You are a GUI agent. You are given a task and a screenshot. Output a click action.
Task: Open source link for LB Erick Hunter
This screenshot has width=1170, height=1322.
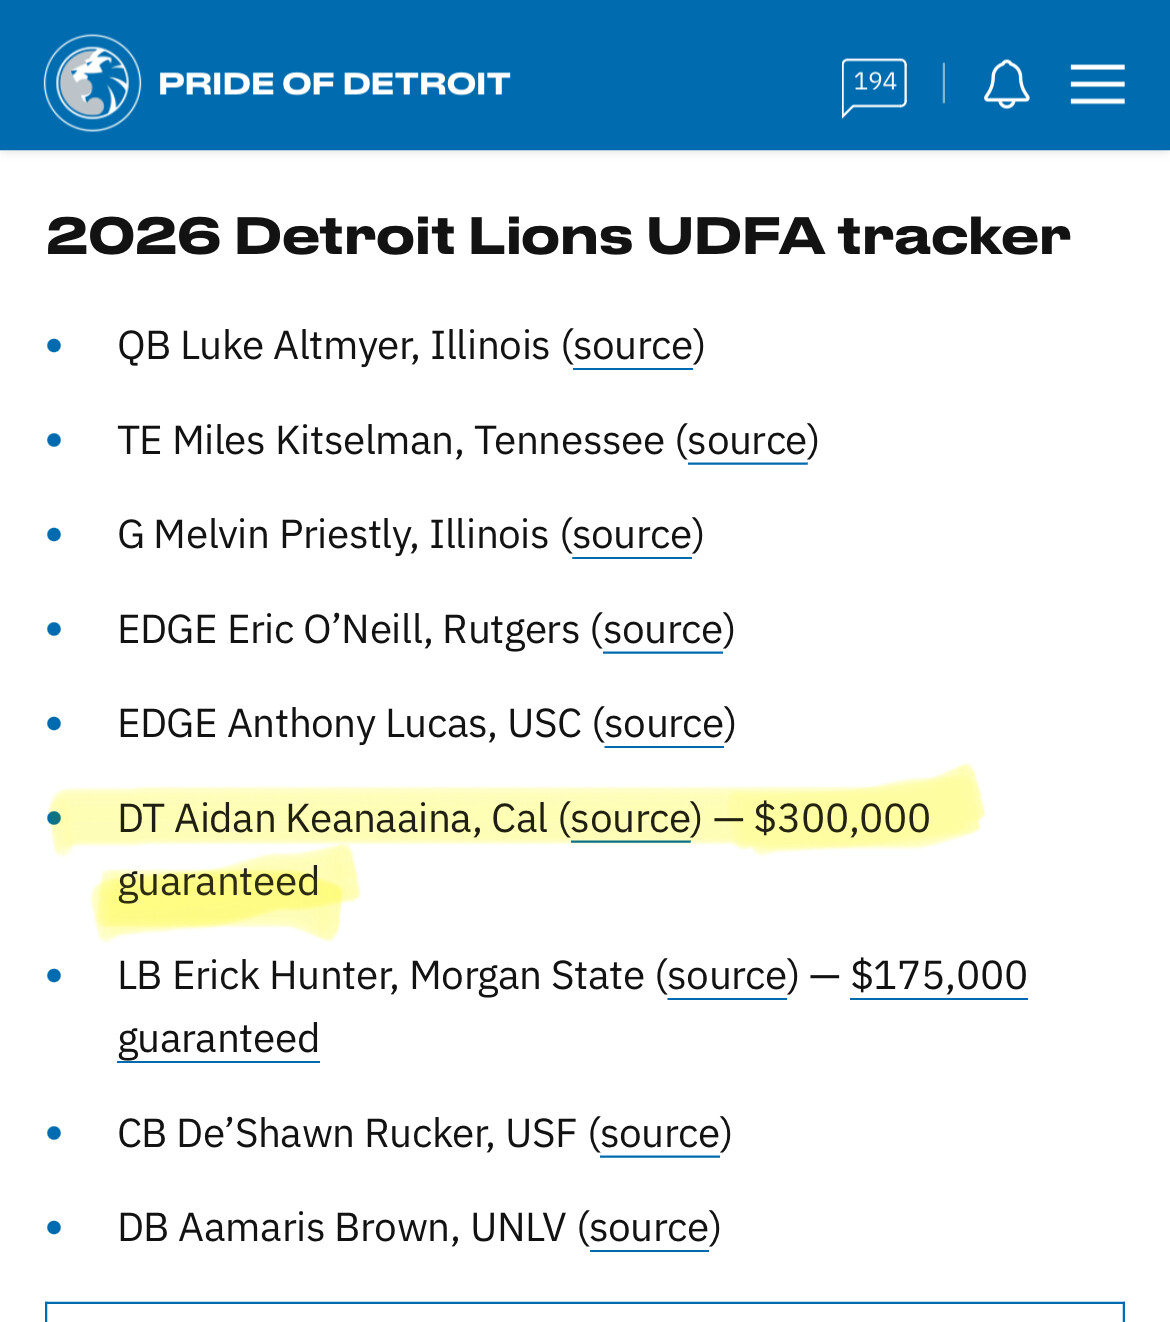(727, 976)
